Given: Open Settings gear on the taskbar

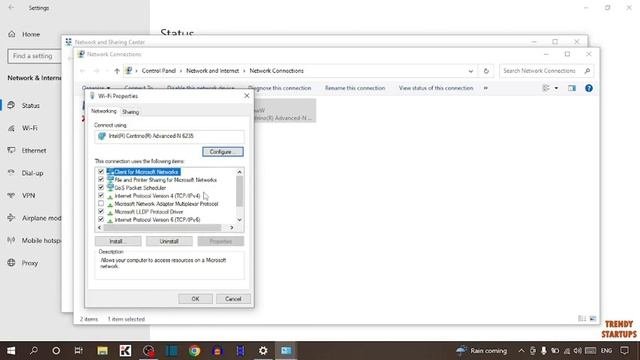Looking at the screenshot, I should tap(263, 351).
